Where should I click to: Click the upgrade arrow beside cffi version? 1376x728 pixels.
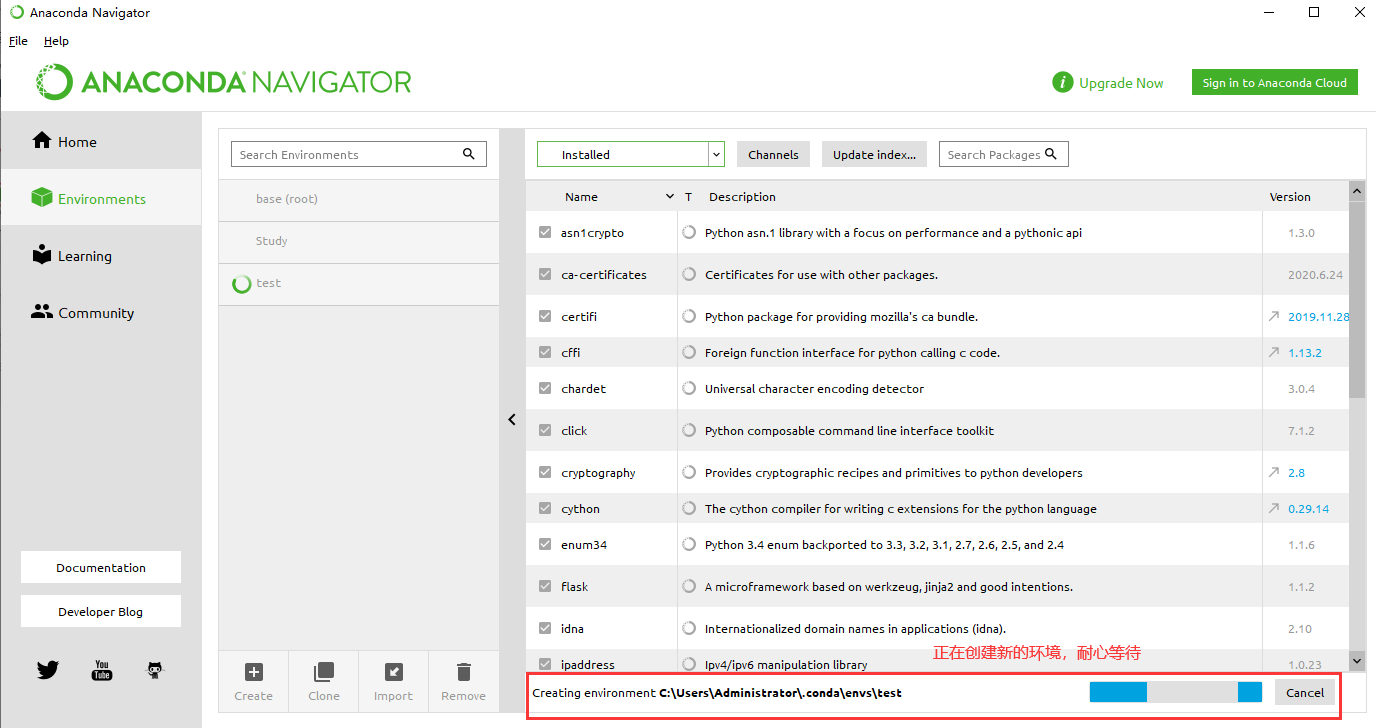tap(1274, 352)
